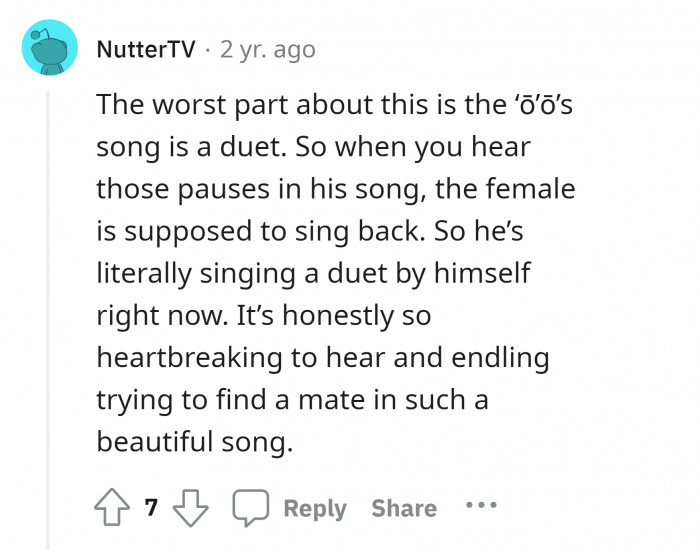This screenshot has height=555, width=700.
Task: Open the three-dots more options menu
Action: click(481, 506)
